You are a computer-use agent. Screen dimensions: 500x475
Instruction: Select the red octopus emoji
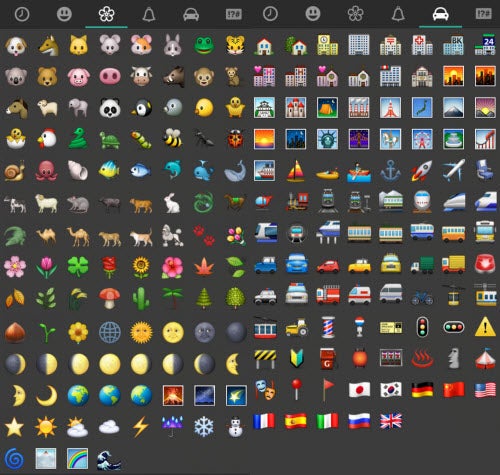tap(46, 171)
